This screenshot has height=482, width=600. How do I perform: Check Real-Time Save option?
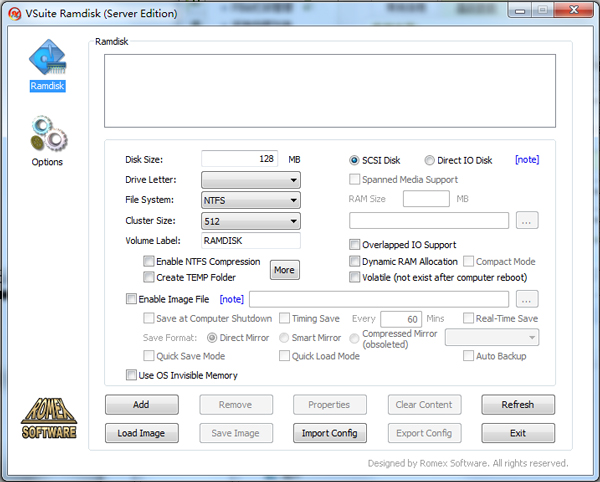468,318
